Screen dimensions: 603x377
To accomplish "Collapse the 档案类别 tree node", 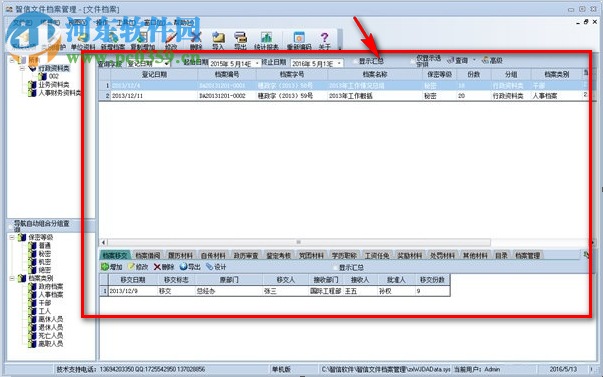I will (12, 278).
